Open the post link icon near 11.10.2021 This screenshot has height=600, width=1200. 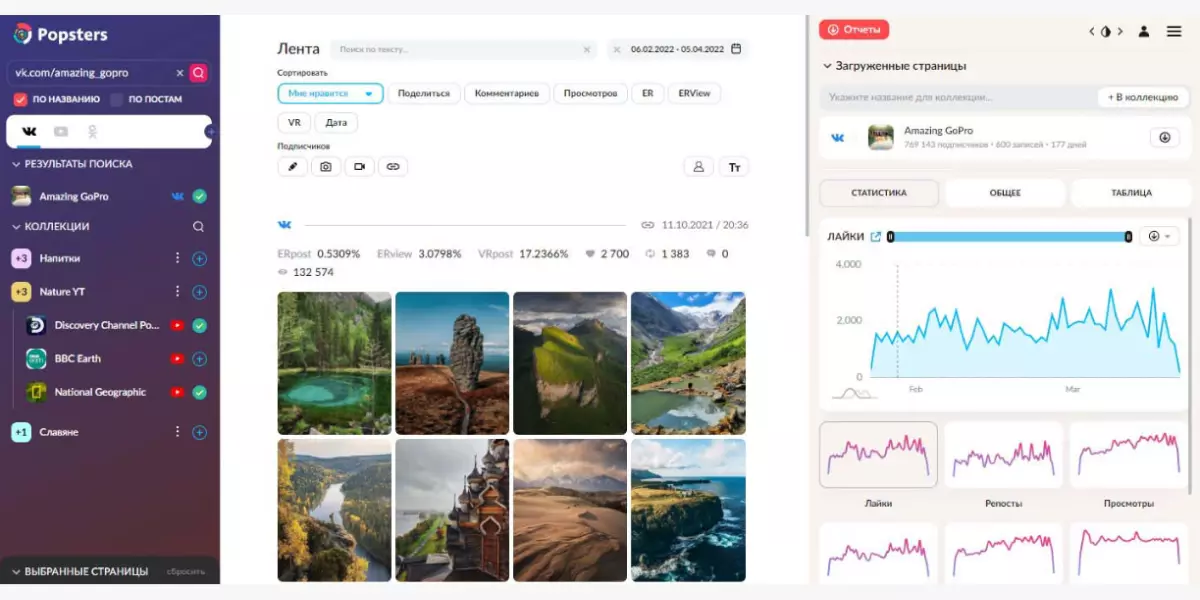coord(647,225)
